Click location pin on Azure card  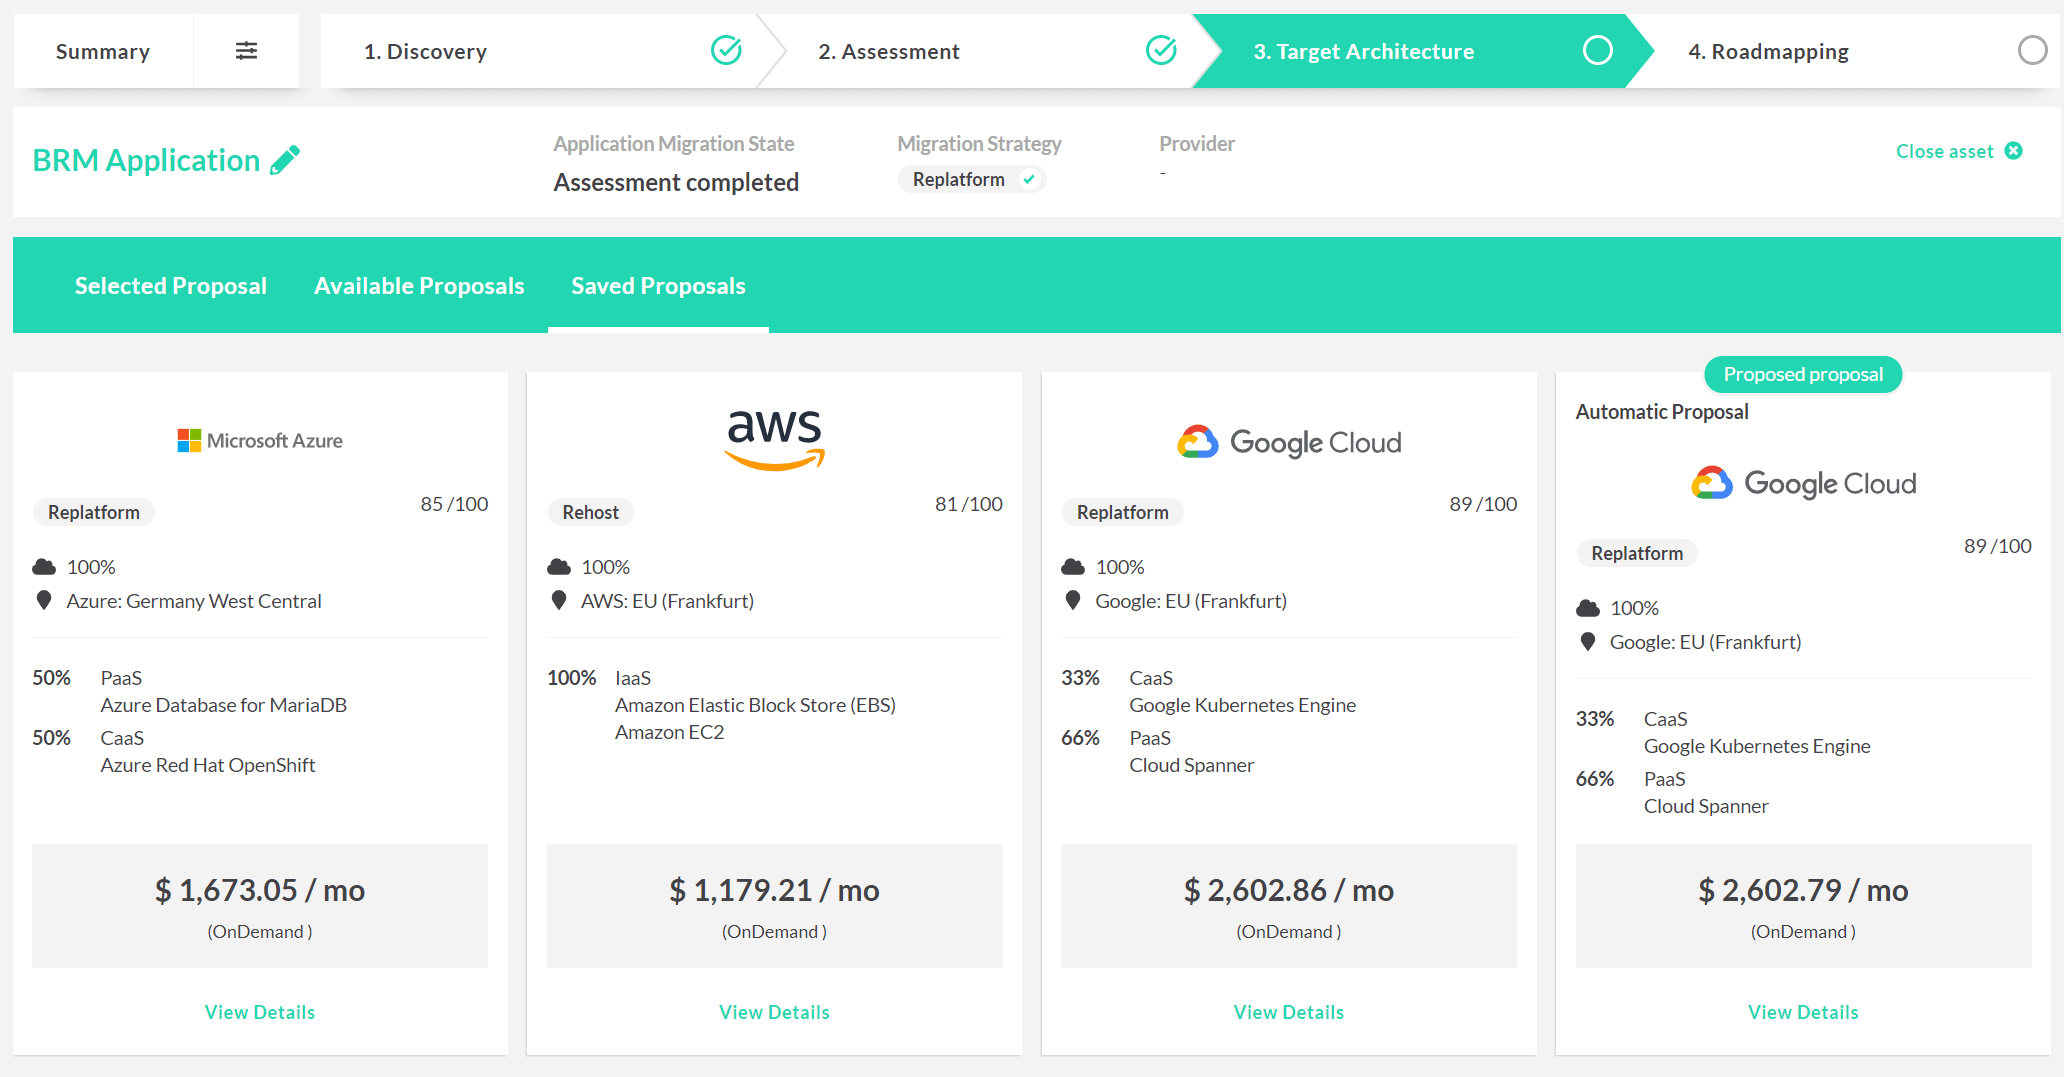(x=44, y=600)
